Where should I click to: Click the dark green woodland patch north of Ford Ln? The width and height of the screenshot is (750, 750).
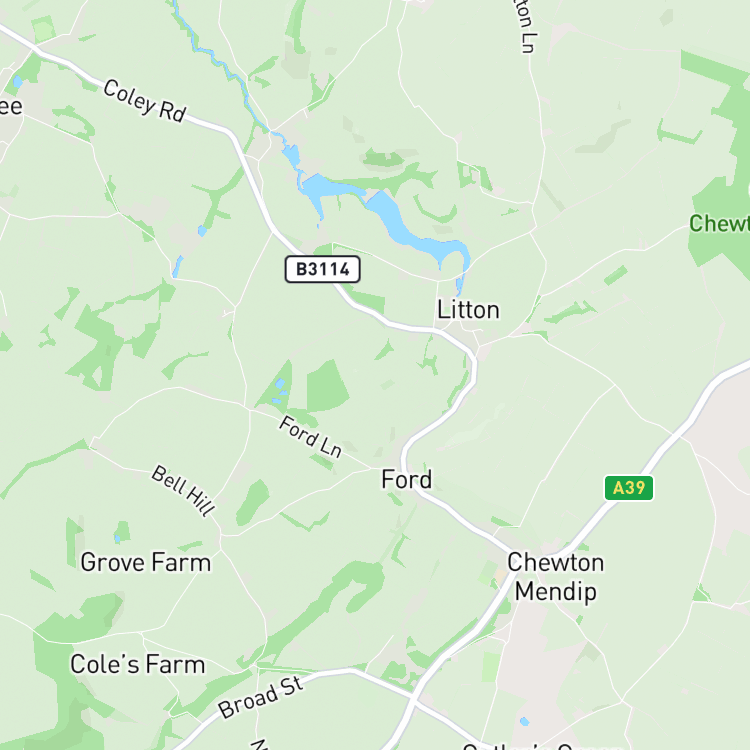pyautogui.click(x=327, y=386)
